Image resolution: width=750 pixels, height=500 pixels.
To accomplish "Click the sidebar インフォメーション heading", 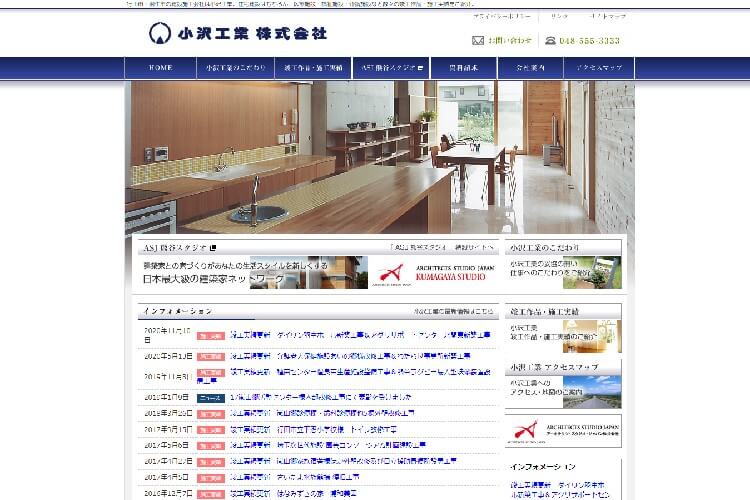I will [543, 467].
